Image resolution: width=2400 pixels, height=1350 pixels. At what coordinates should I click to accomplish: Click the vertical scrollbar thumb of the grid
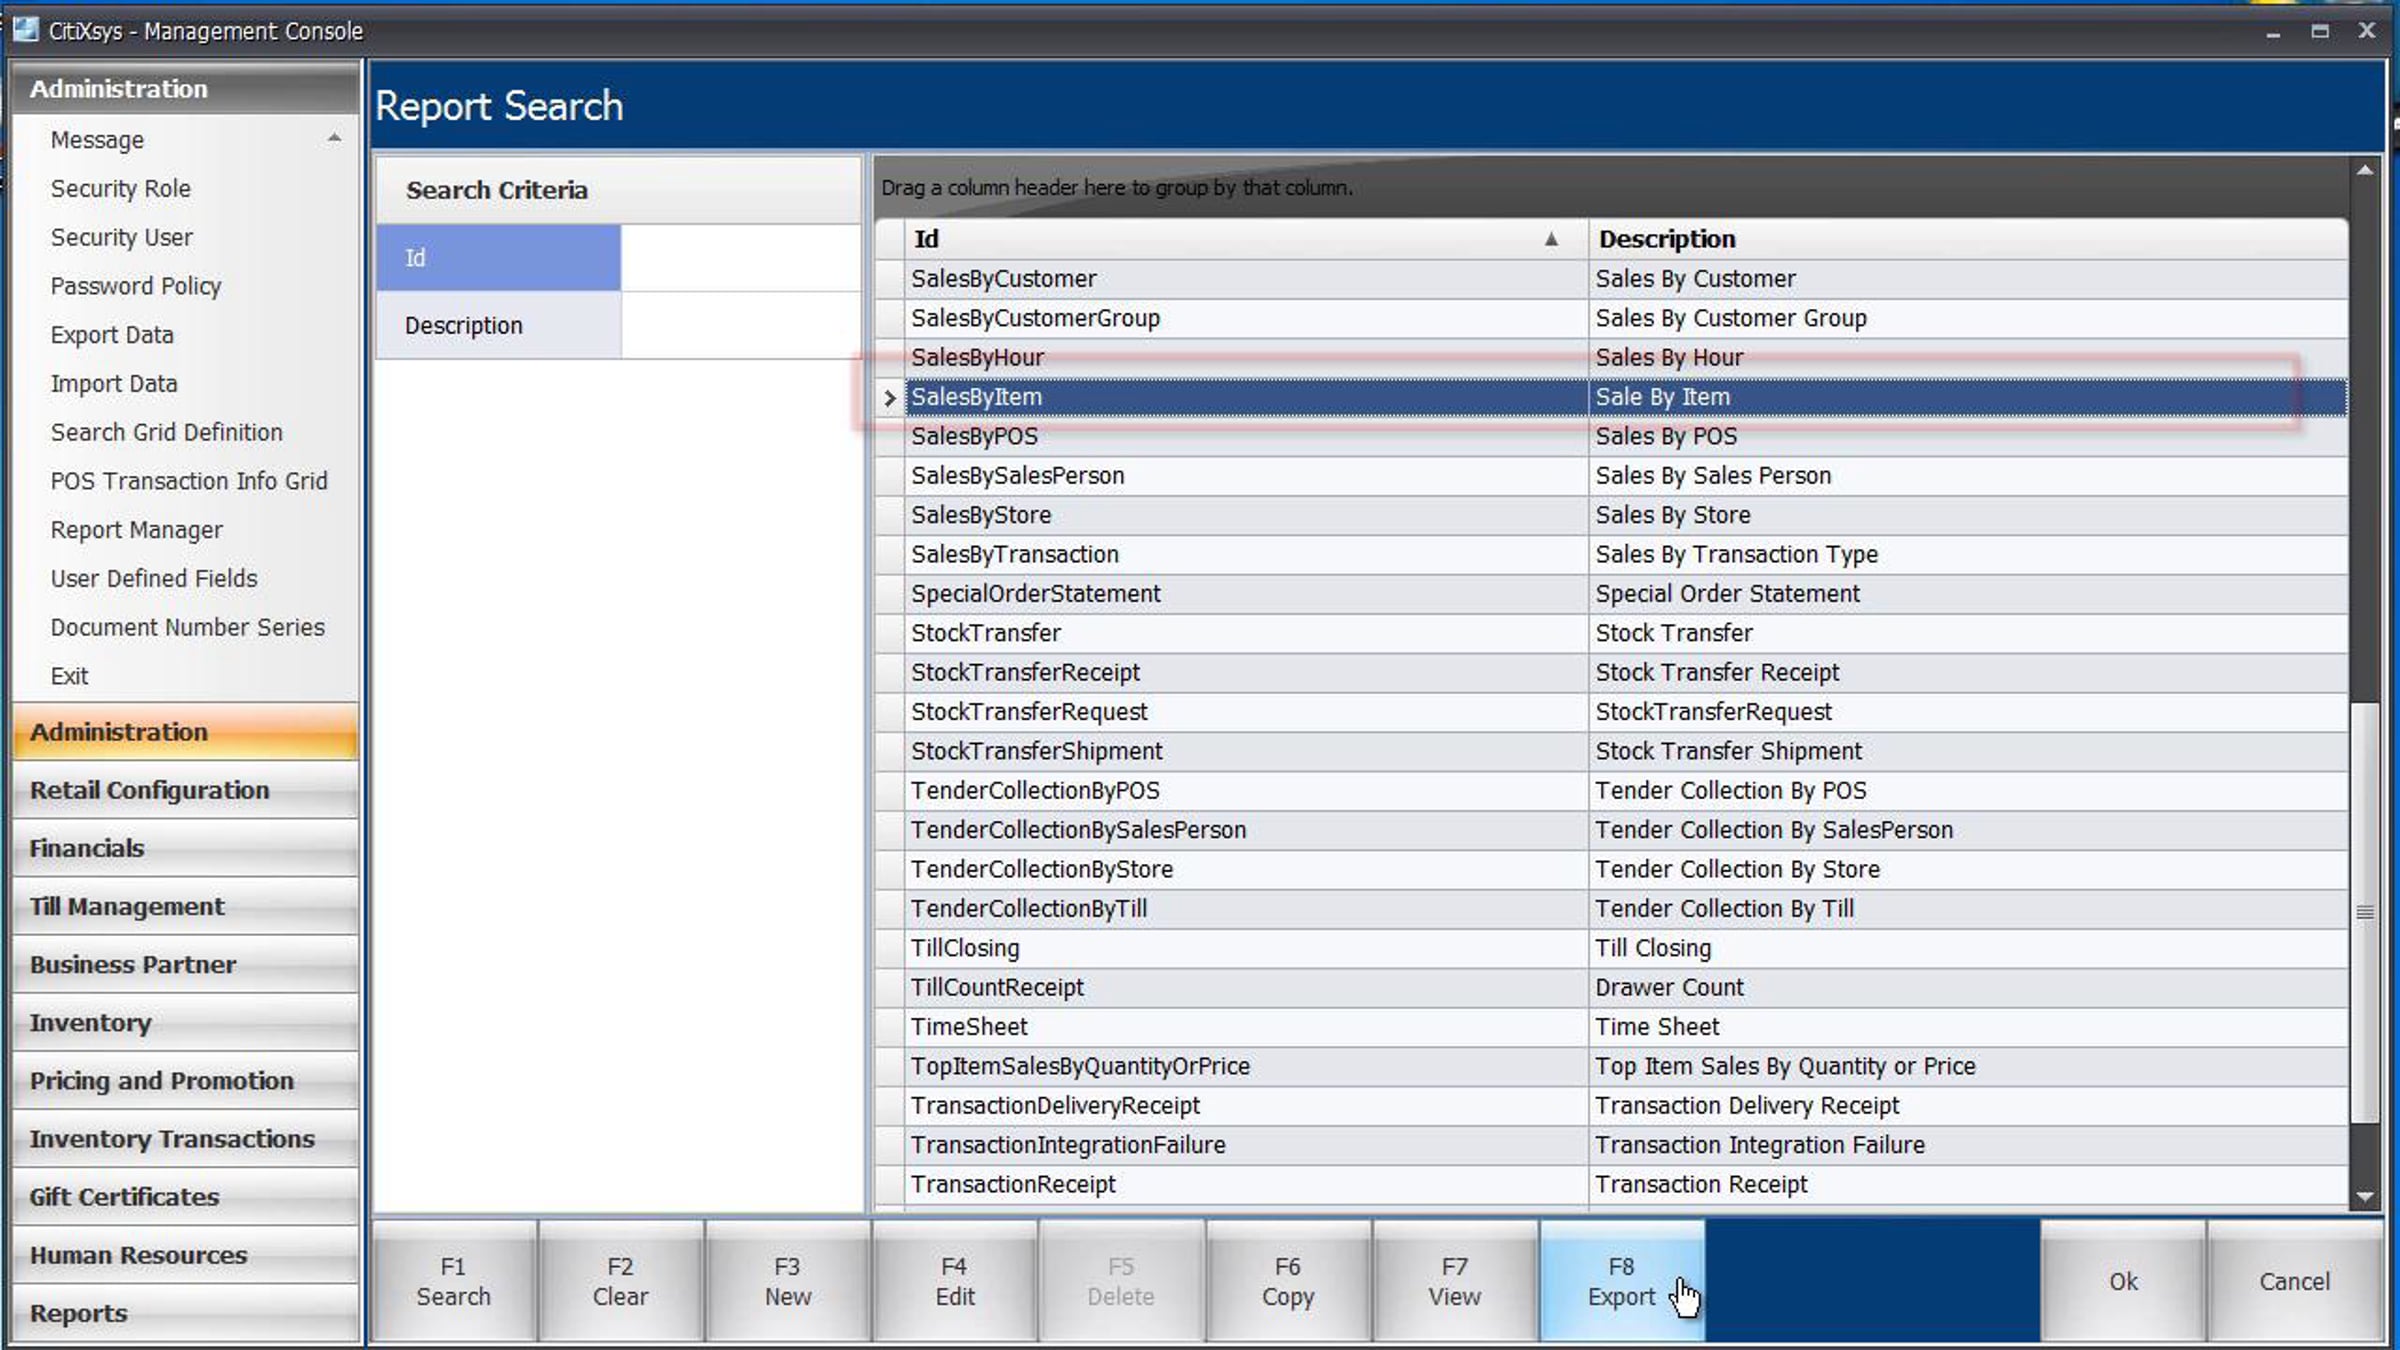[2365, 910]
